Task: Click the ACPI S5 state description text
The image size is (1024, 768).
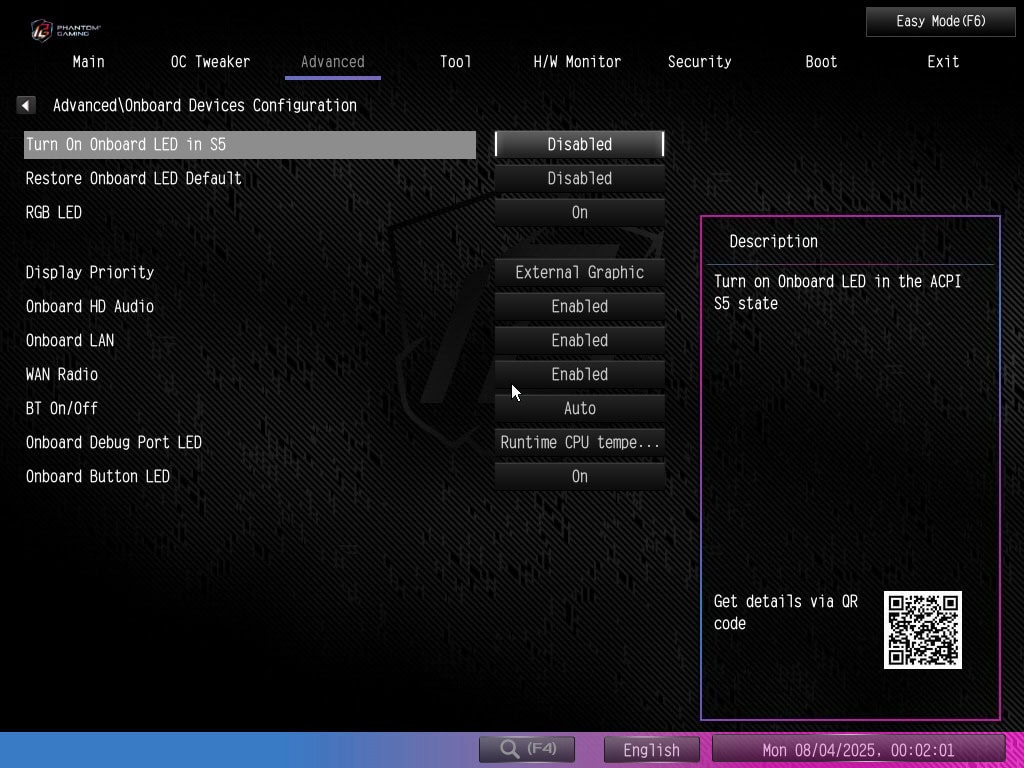Action: point(837,292)
